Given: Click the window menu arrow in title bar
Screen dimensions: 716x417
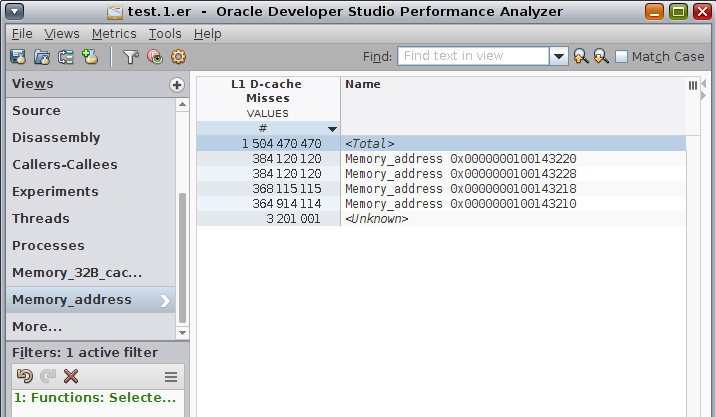Looking at the screenshot, I should coord(15,11).
